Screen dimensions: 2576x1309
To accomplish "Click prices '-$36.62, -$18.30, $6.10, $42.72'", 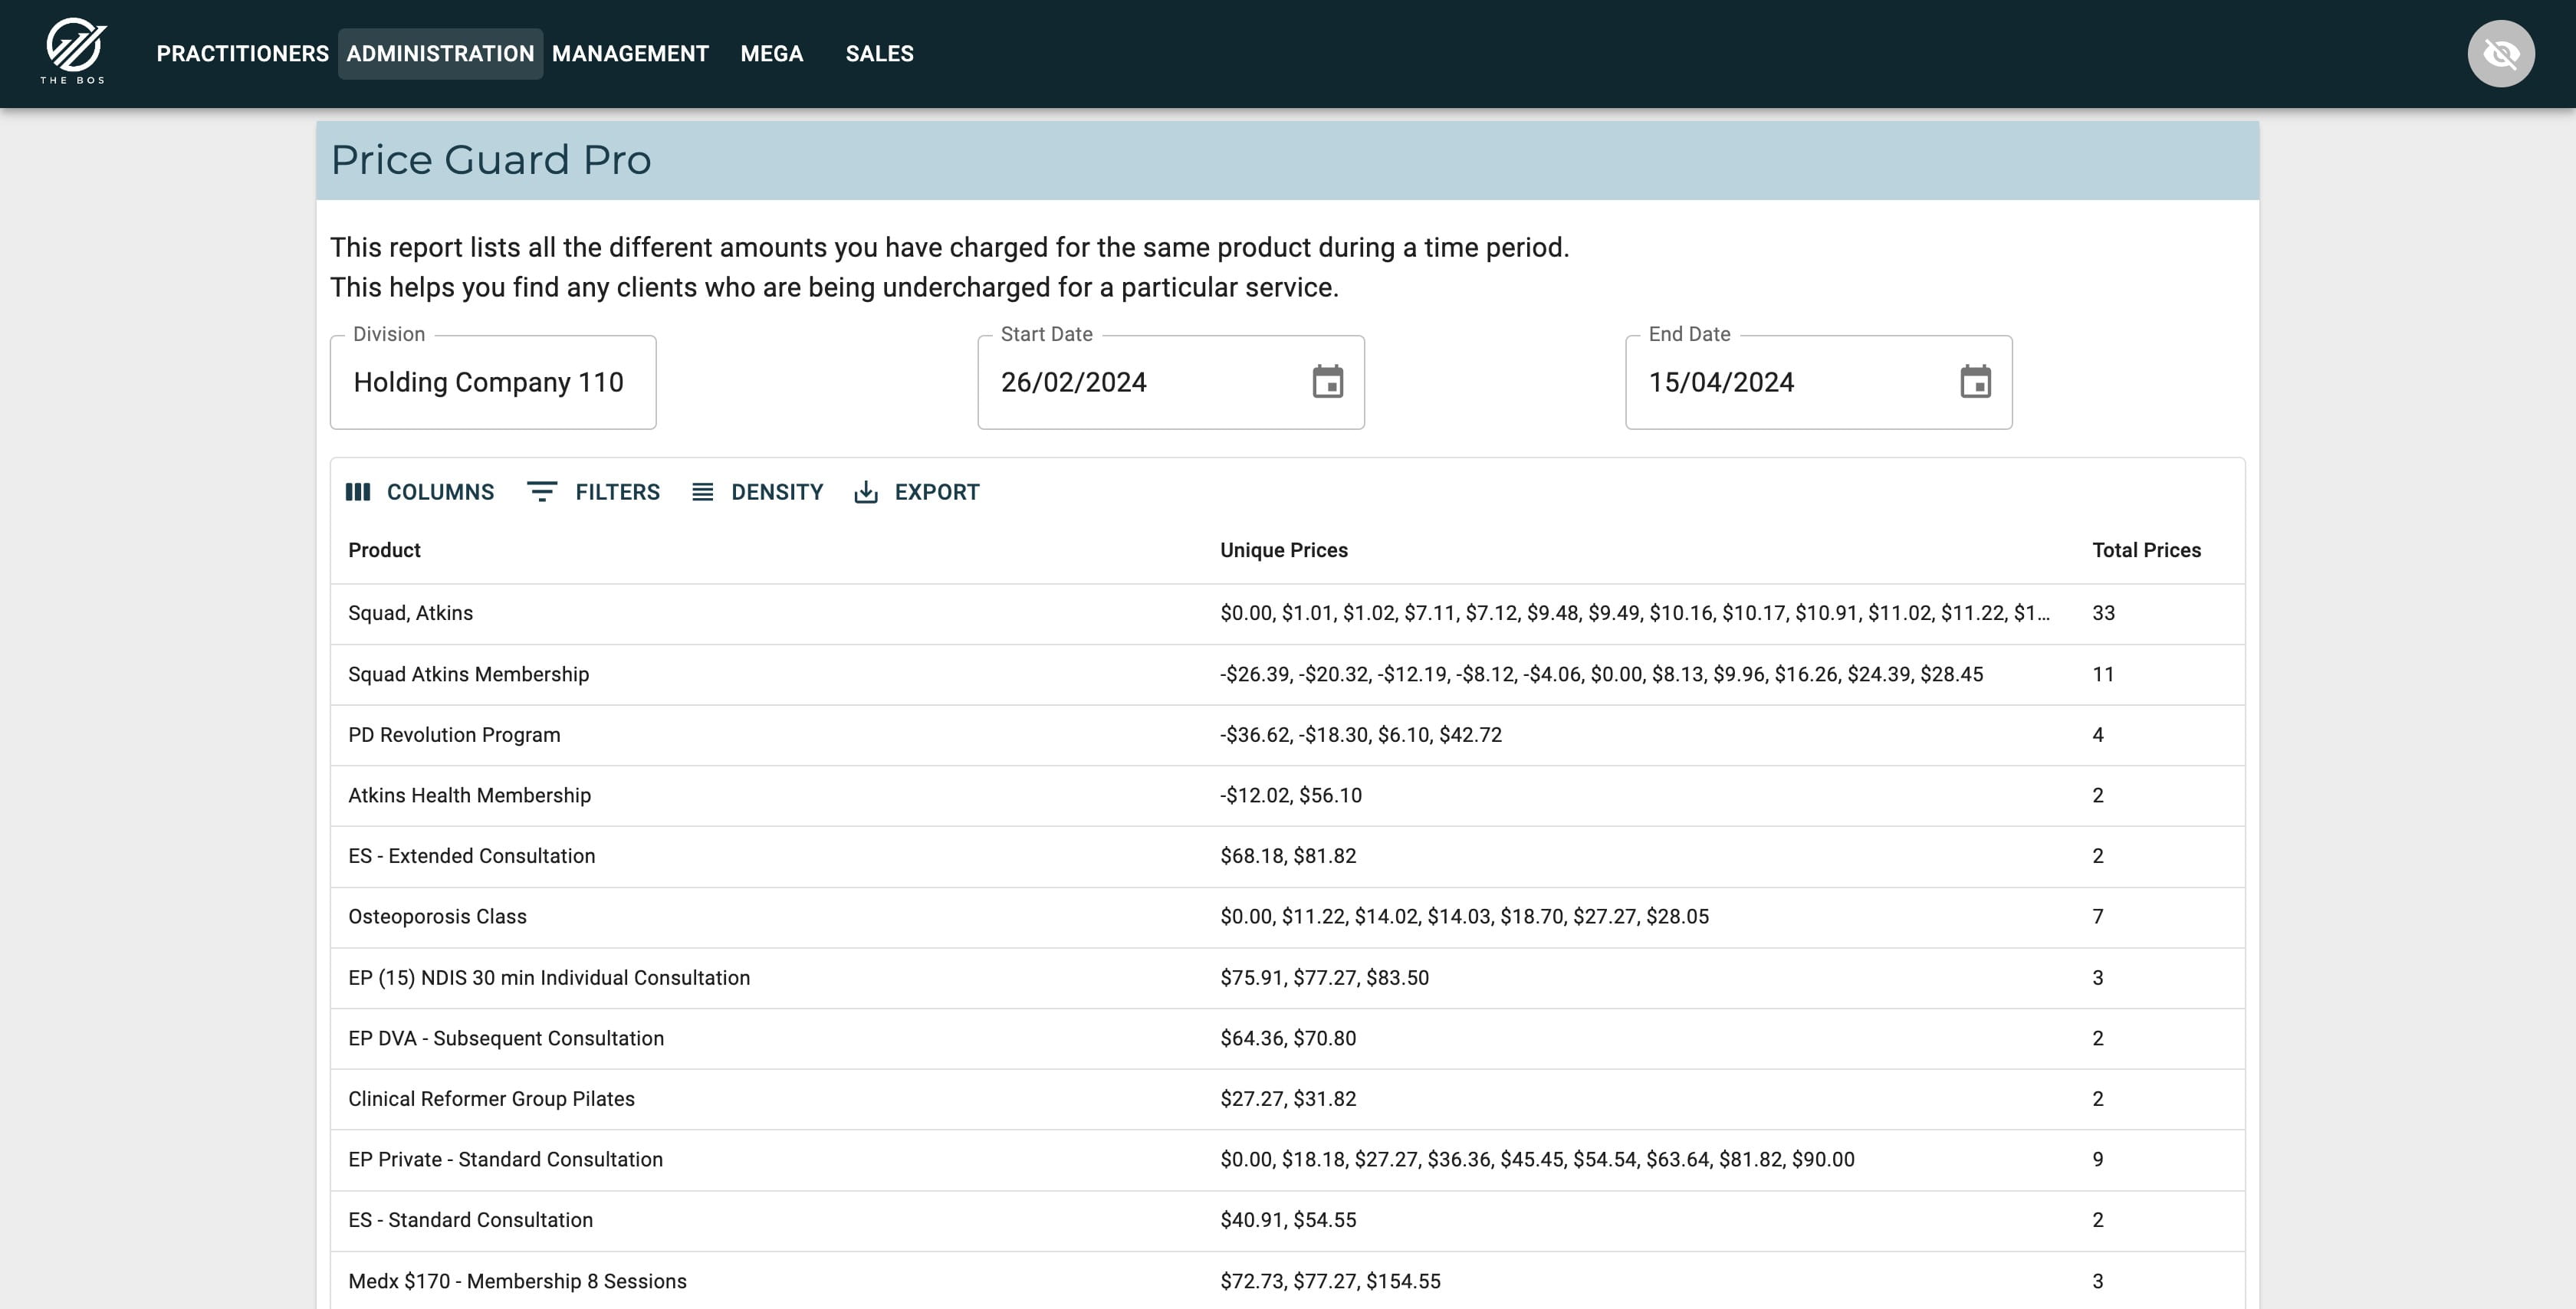I will (x=1360, y=735).
